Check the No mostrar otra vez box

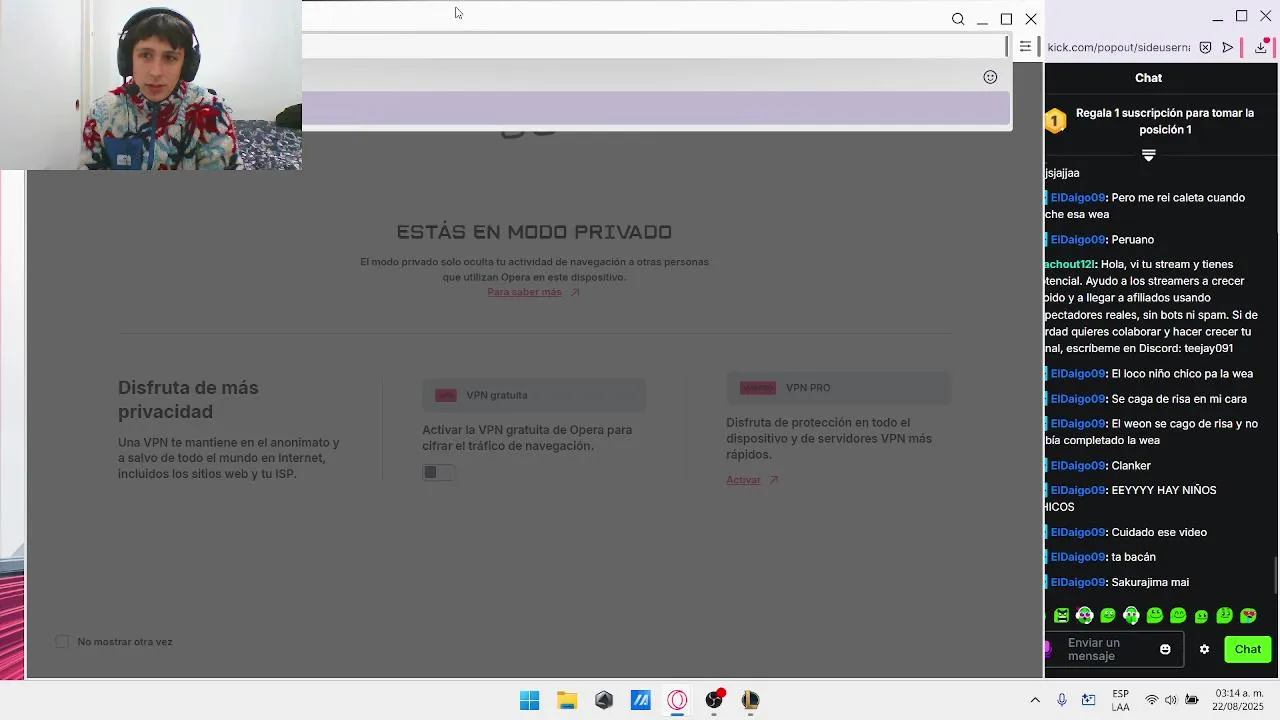point(62,642)
